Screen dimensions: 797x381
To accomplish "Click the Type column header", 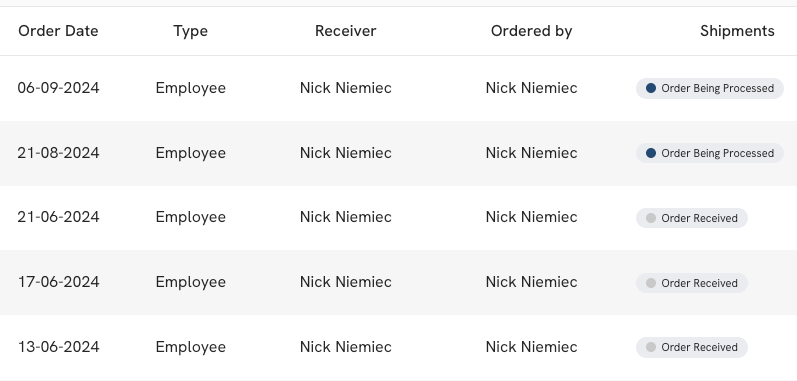I will (x=191, y=31).
